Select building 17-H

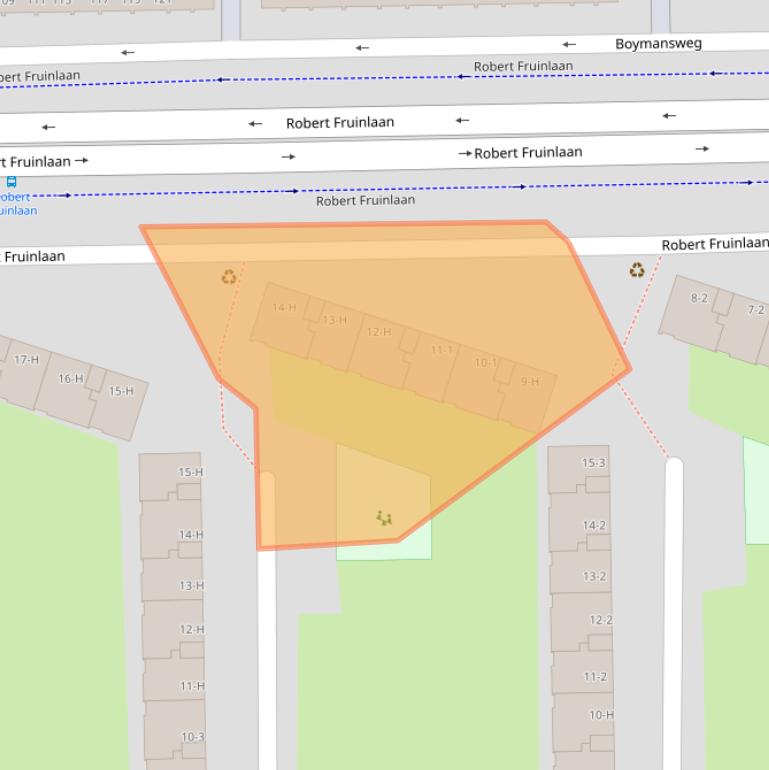pos(25,360)
